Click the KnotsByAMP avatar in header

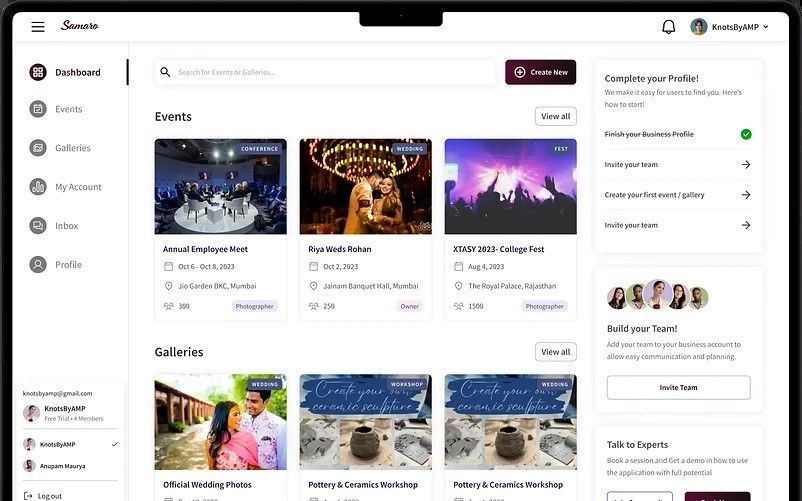699,27
